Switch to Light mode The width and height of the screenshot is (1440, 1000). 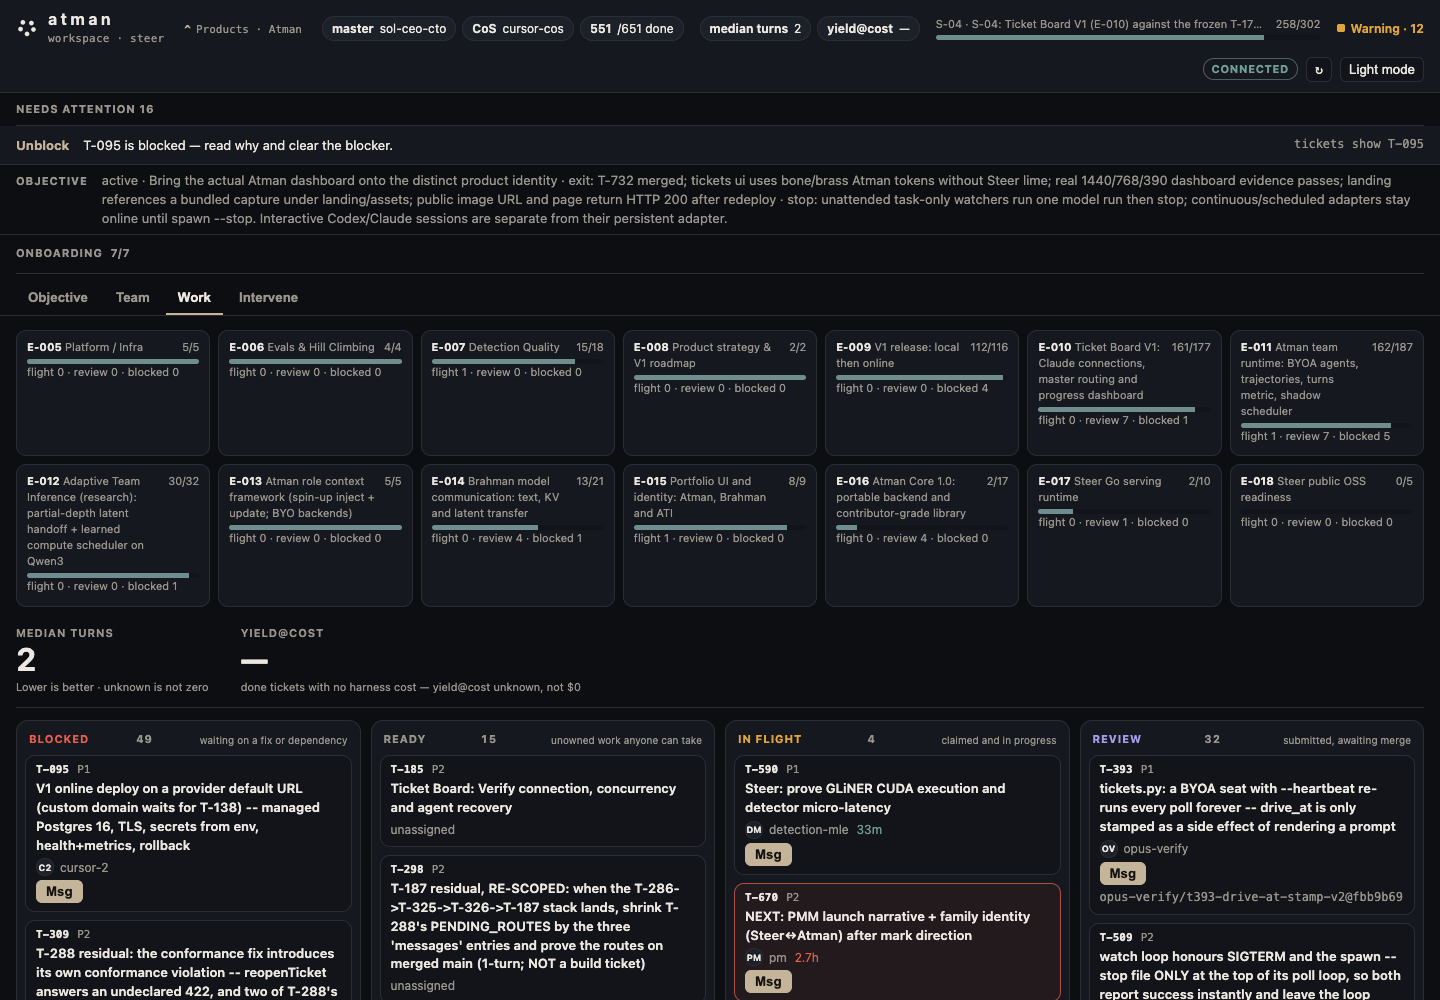click(x=1381, y=70)
